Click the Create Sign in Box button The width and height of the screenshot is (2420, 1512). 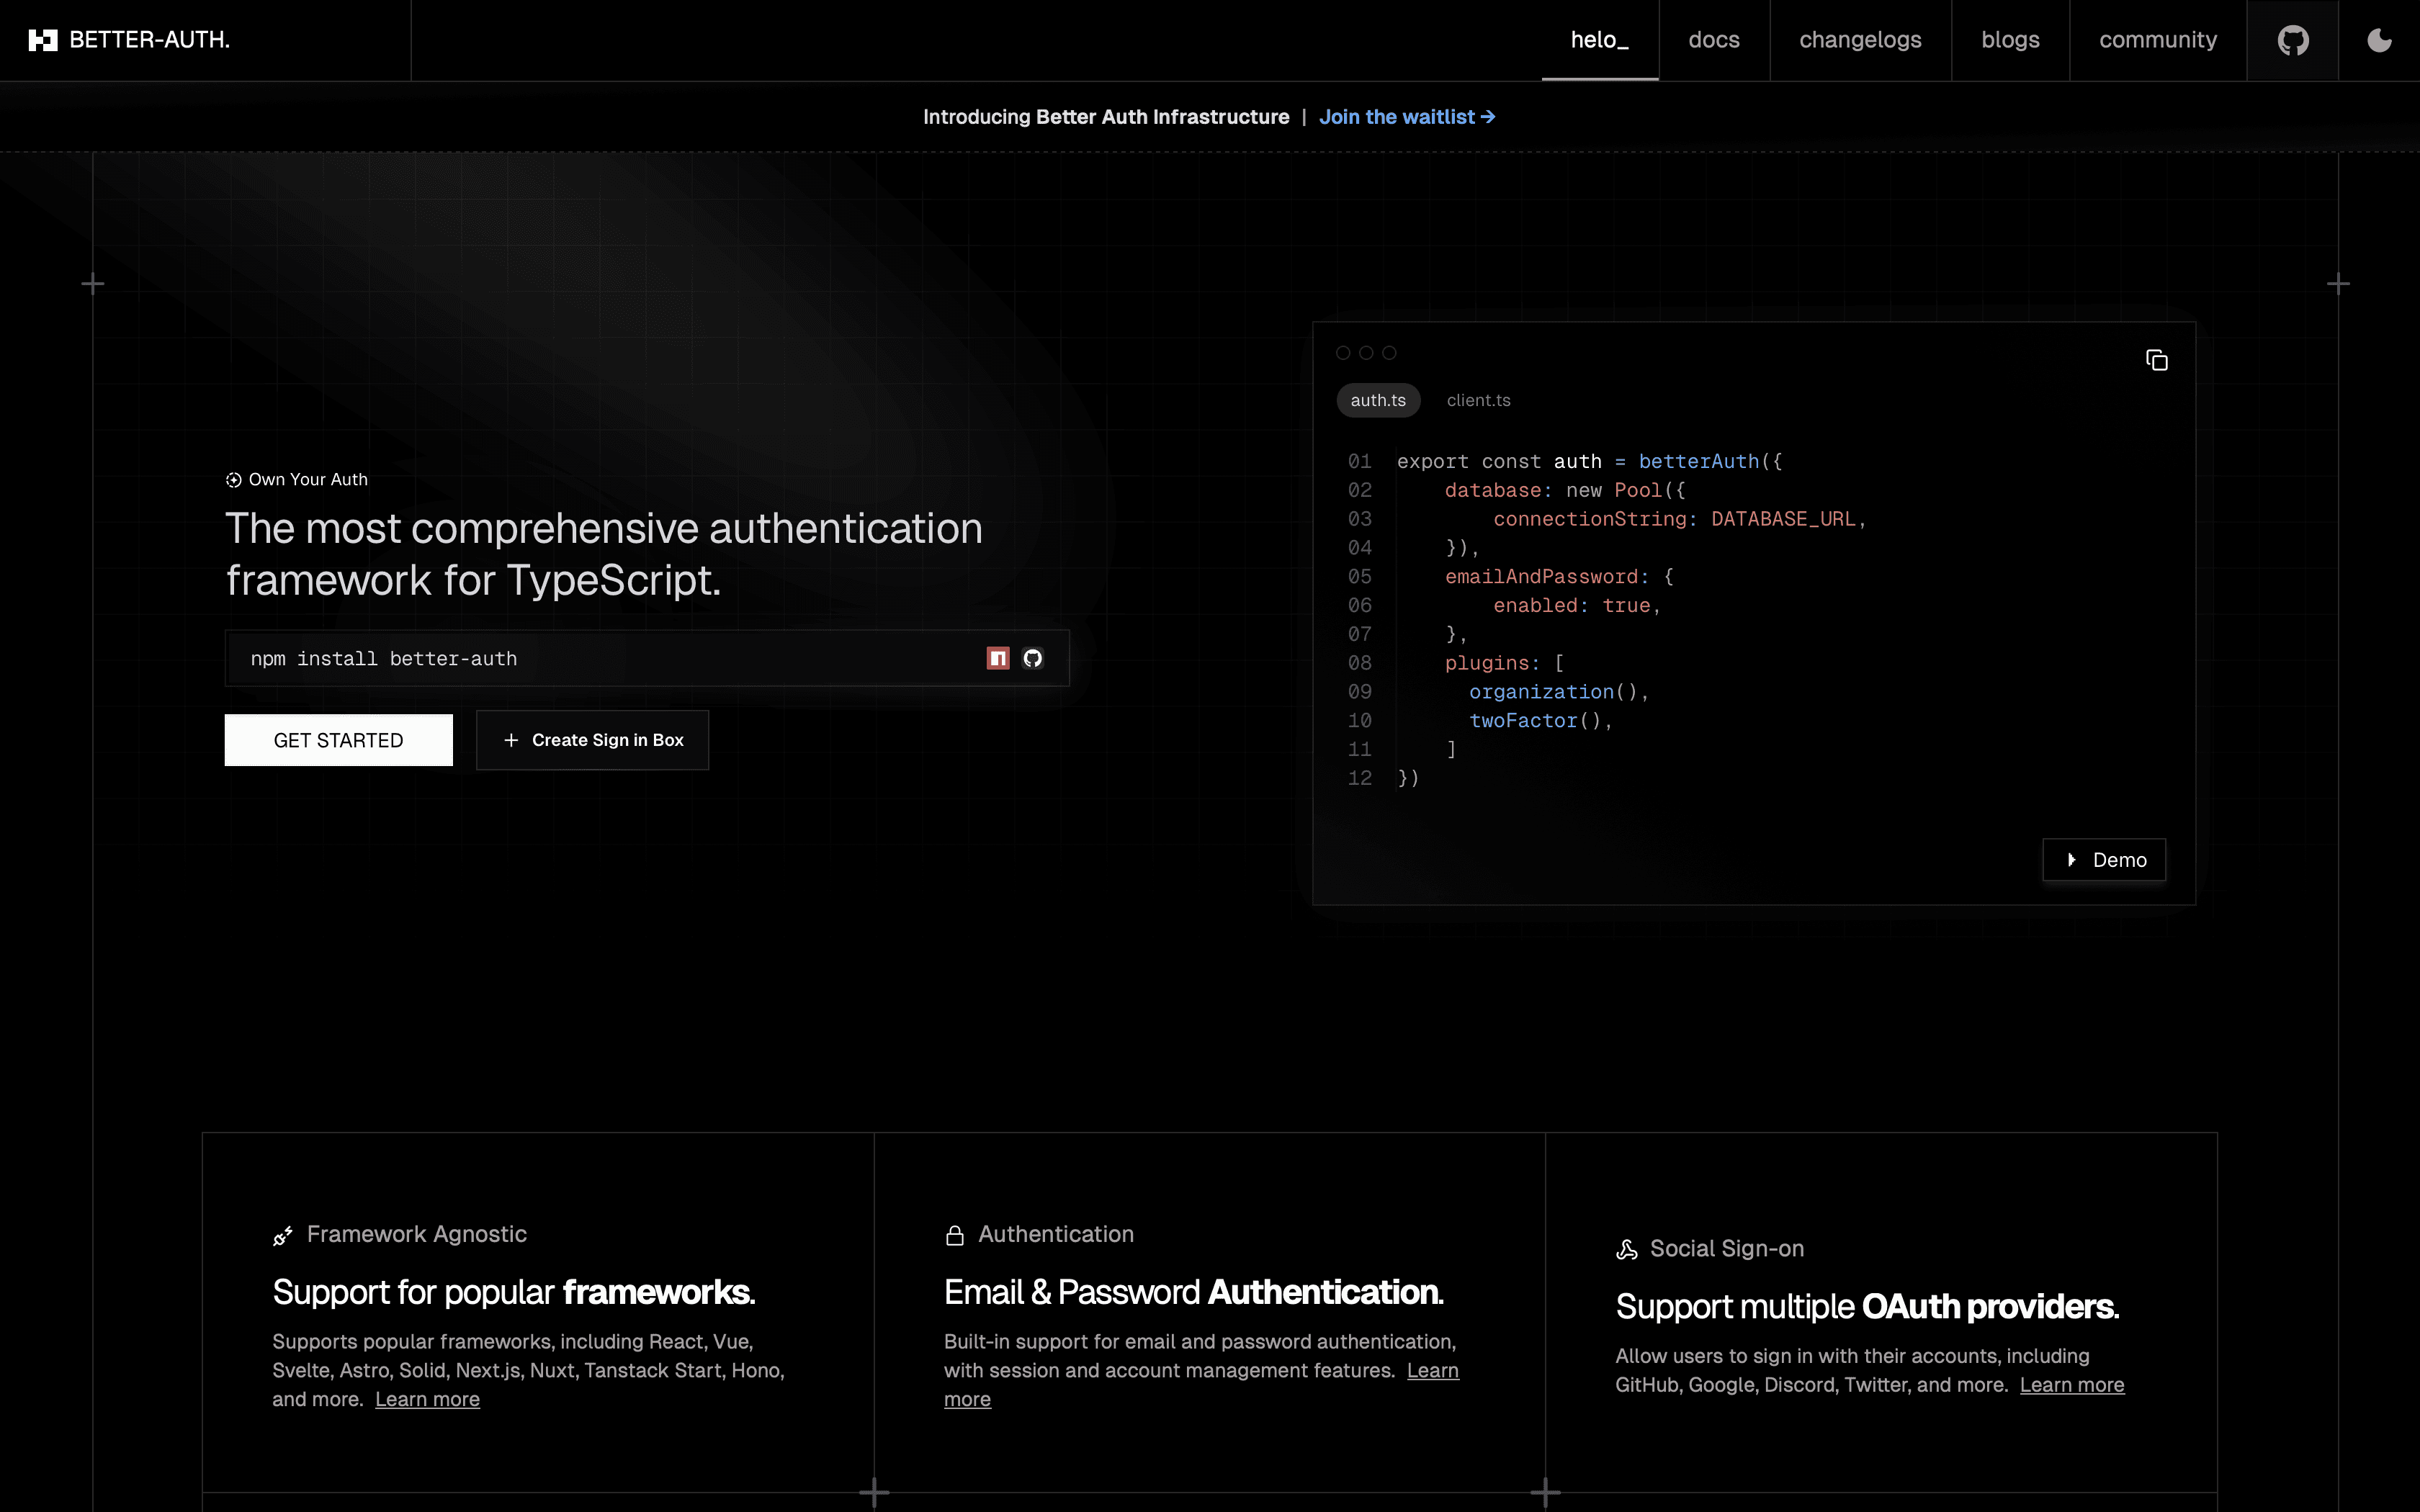click(x=592, y=740)
